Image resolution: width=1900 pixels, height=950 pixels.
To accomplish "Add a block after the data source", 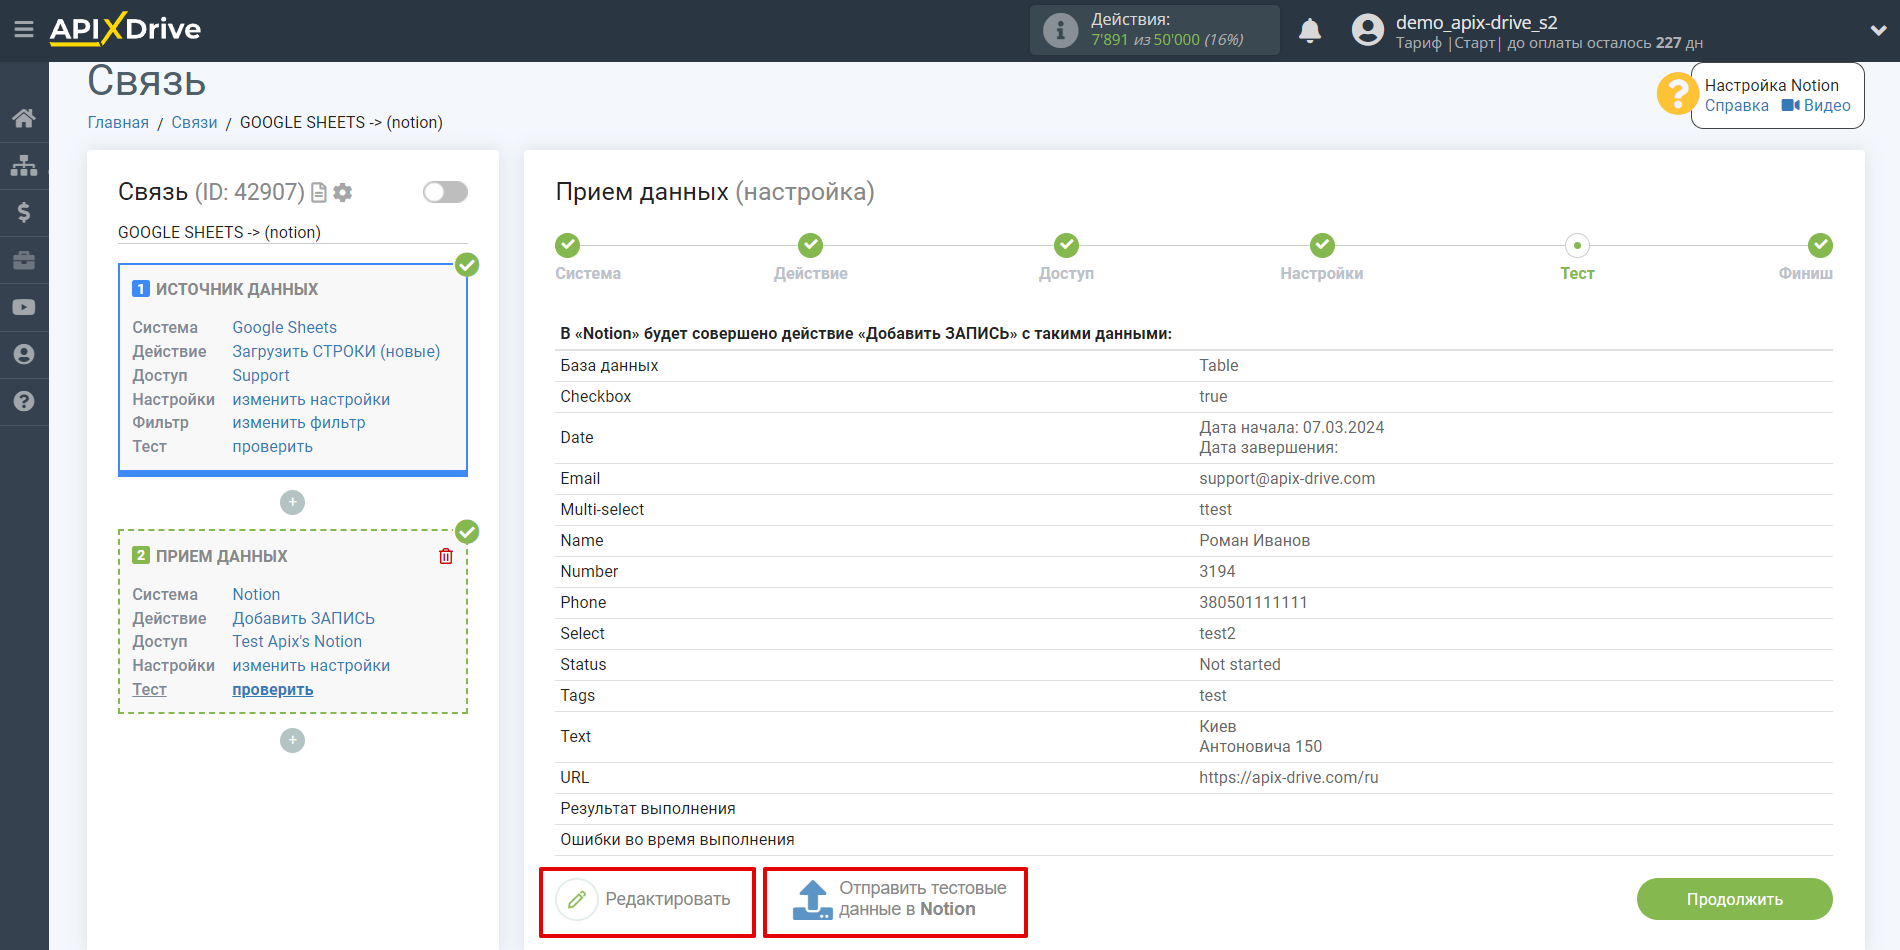I will point(292,502).
